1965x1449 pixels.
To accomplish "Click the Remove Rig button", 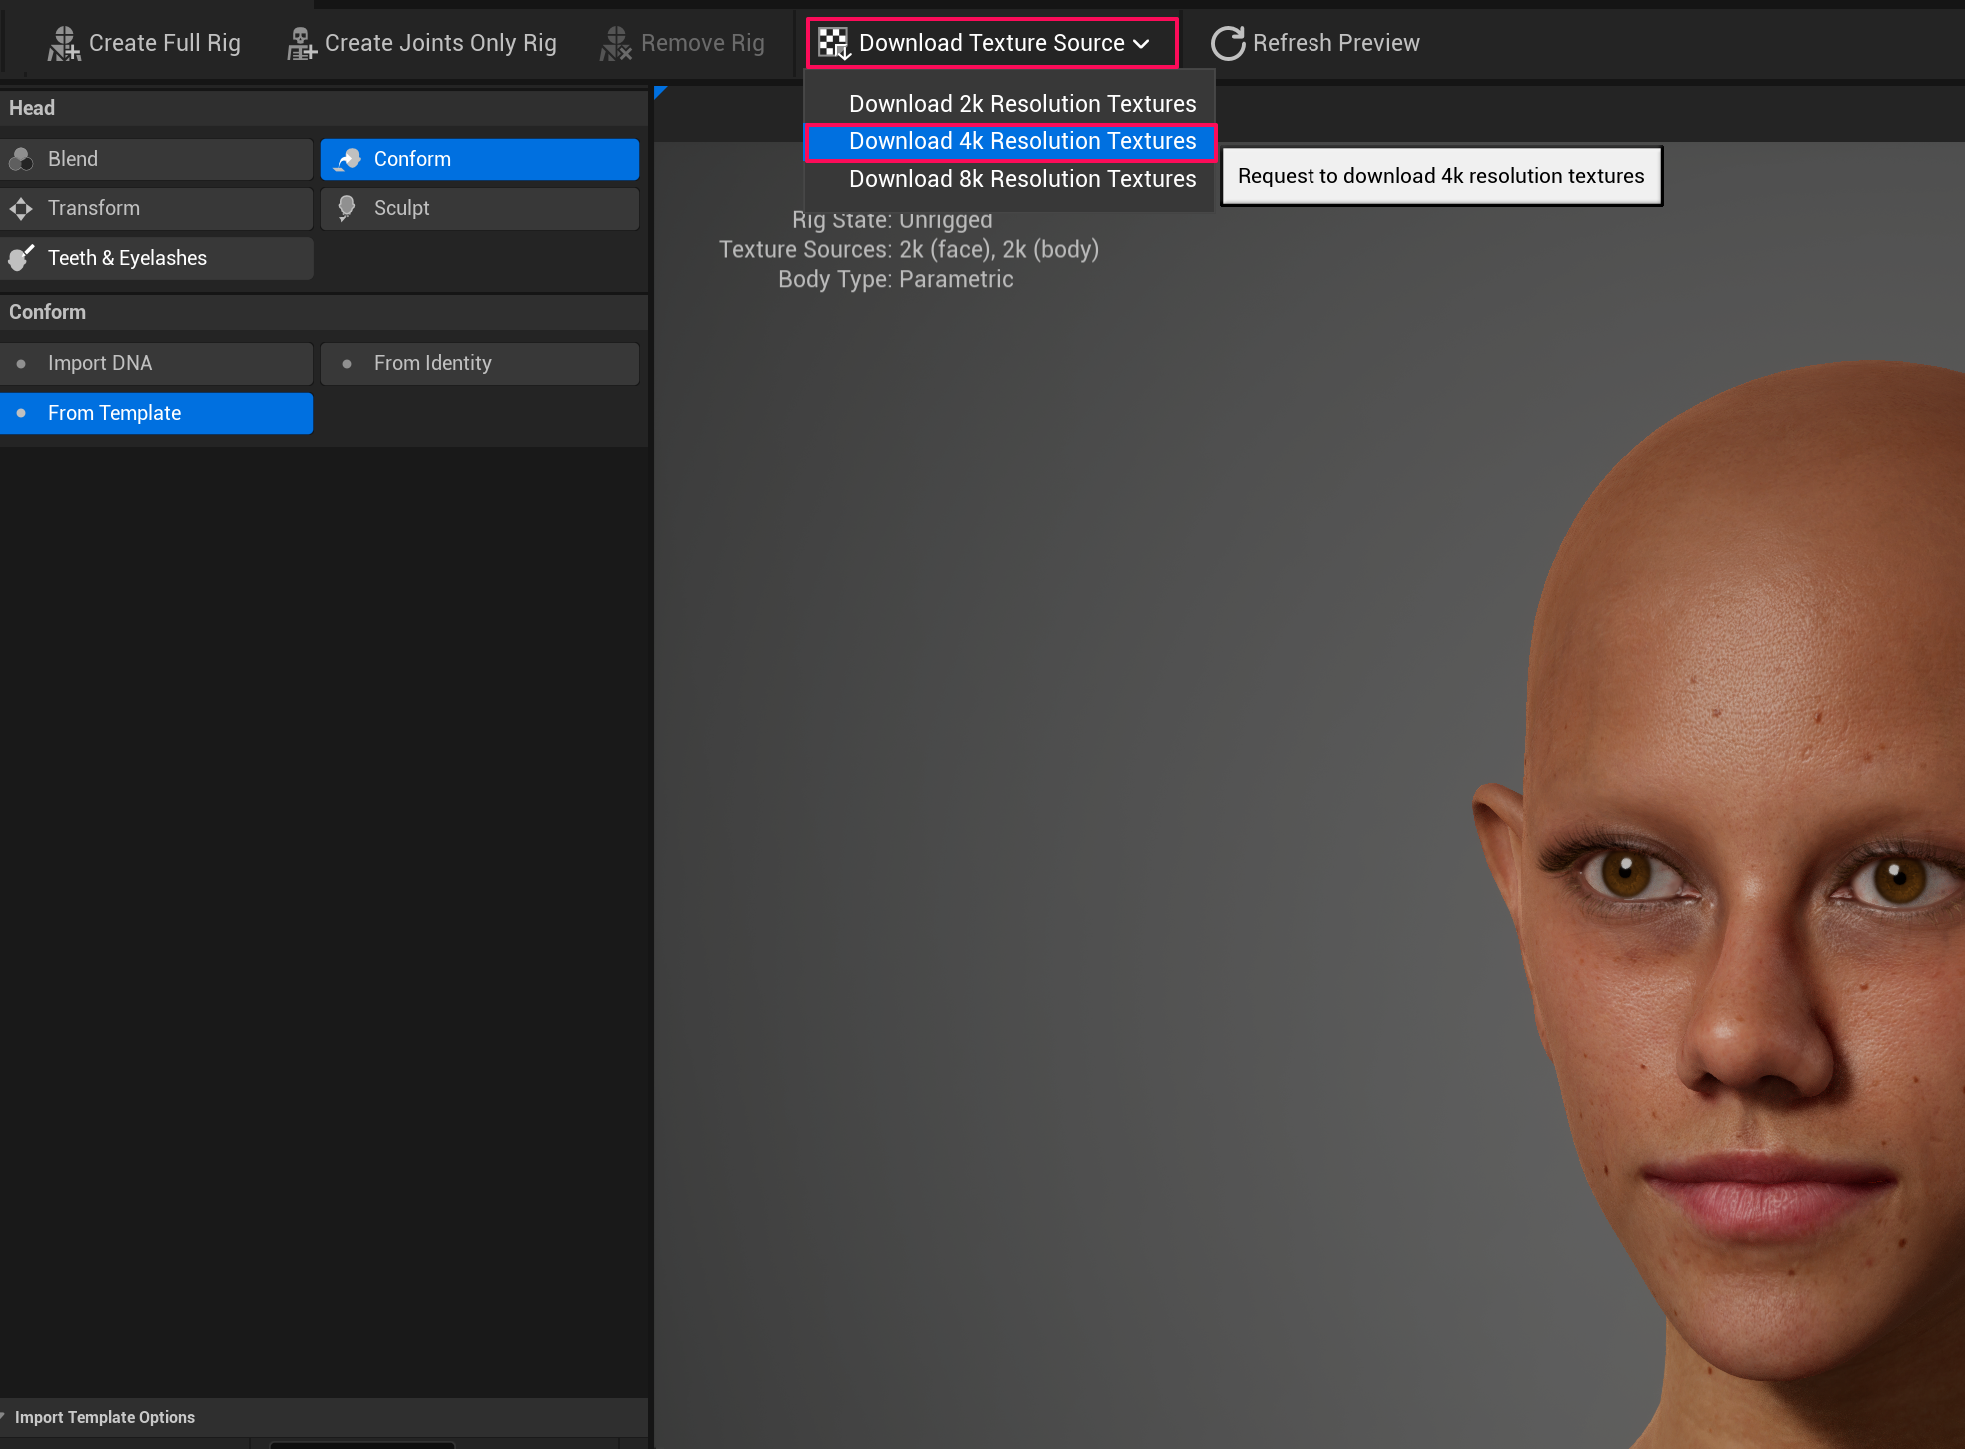I will 683,42.
